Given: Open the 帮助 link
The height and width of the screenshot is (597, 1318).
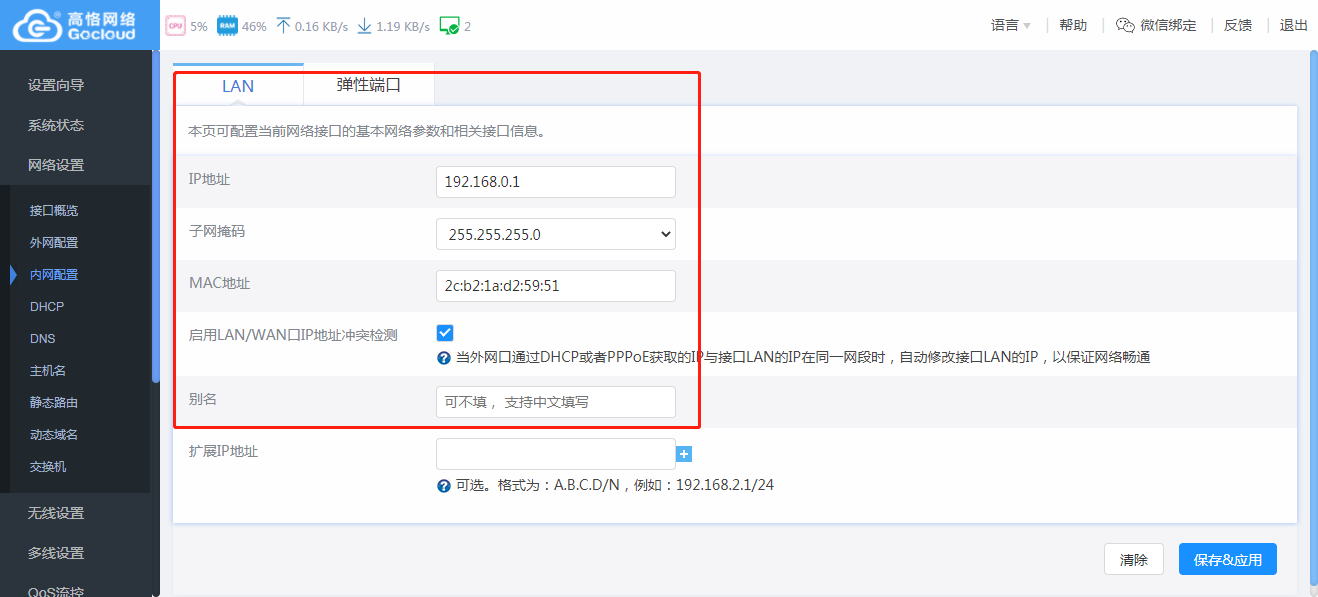Looking at the screenshot, I should pos(1073,25).
